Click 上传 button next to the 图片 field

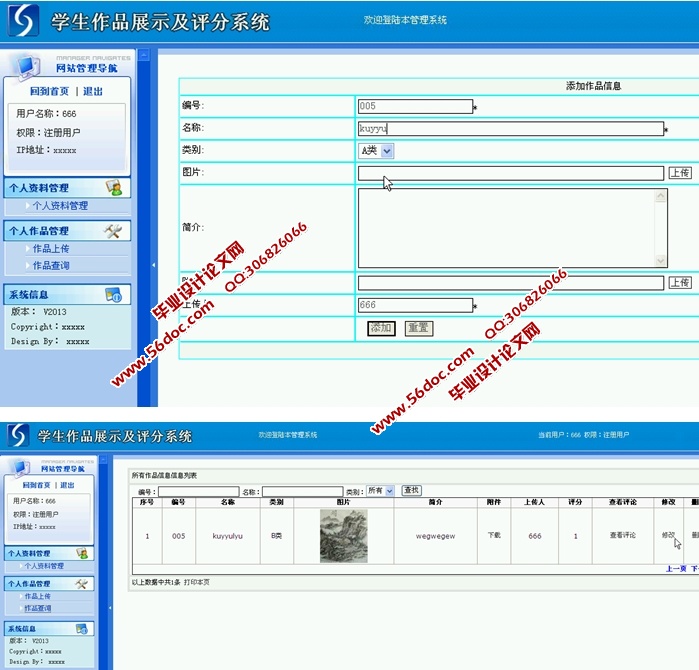click(x=680, y=173)
